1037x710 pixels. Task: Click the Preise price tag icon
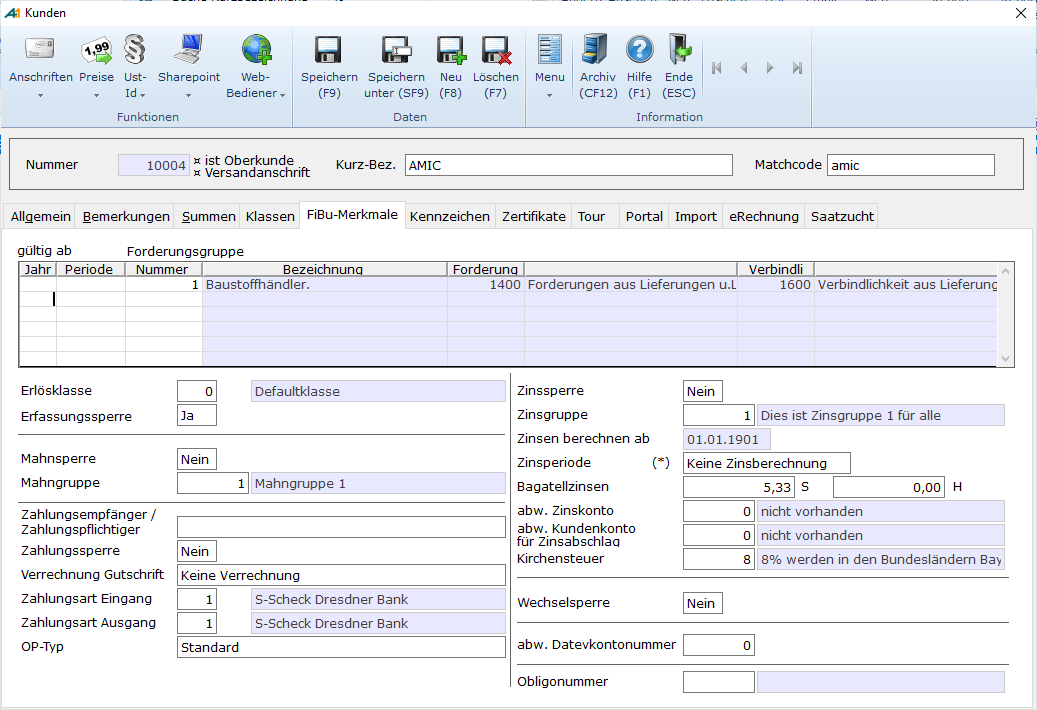coord(97,50)
